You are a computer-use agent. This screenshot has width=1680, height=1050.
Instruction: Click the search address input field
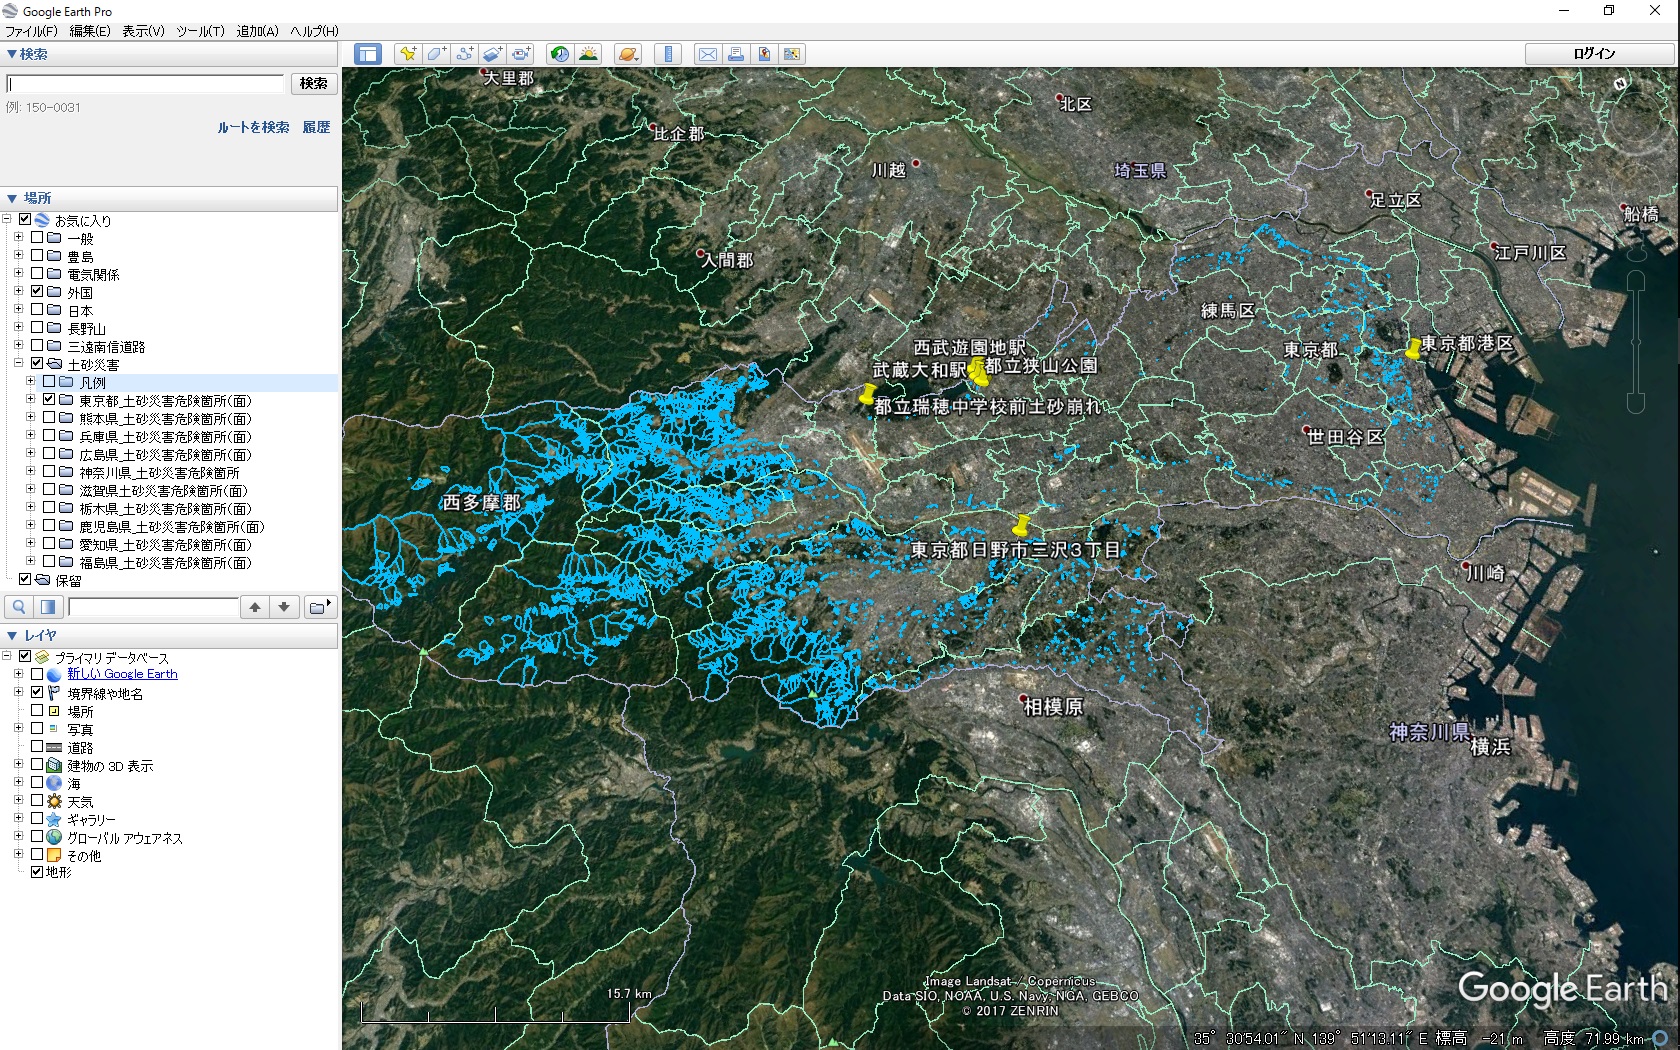146,83
